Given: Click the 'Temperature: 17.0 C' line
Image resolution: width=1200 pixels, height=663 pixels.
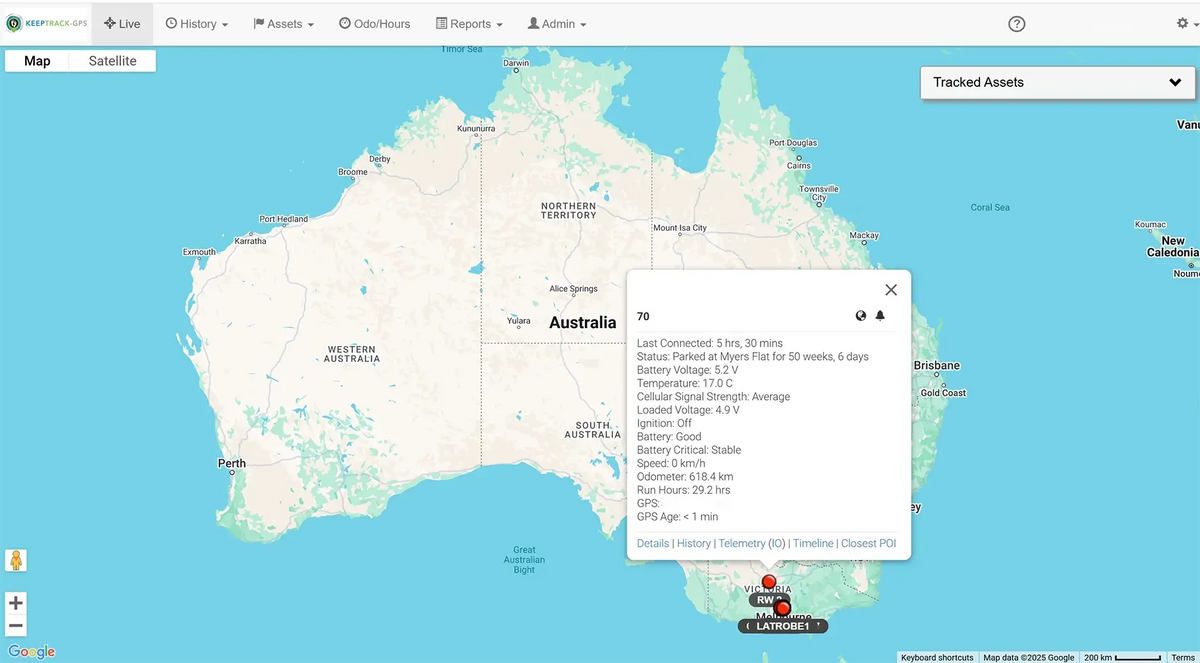Looking at the screenshot, I should point(685,383).
